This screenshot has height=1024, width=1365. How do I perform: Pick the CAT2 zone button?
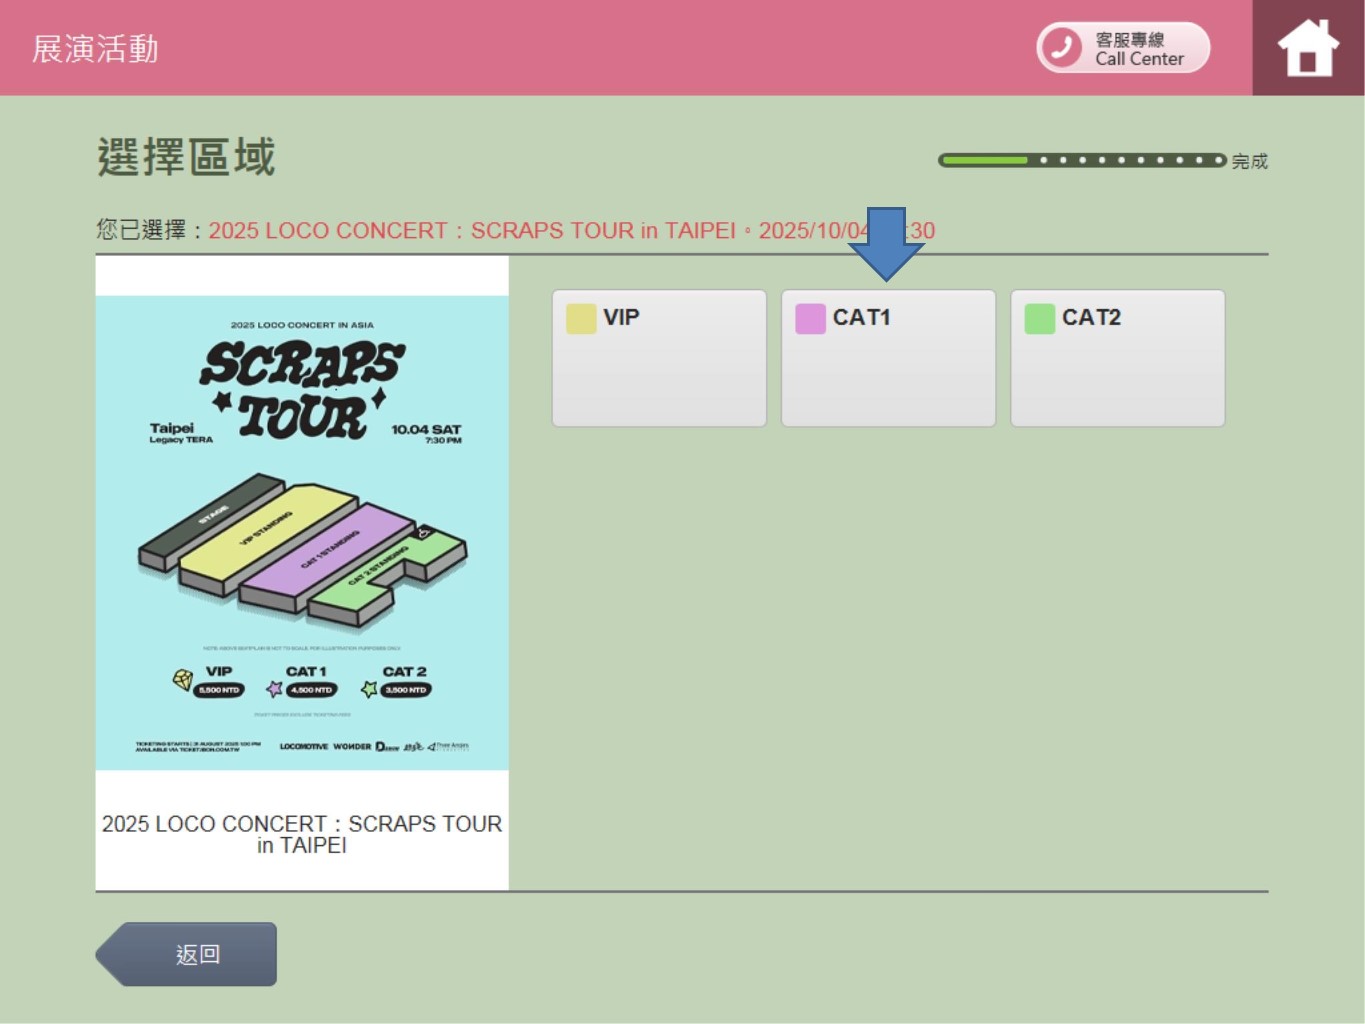1117,358
